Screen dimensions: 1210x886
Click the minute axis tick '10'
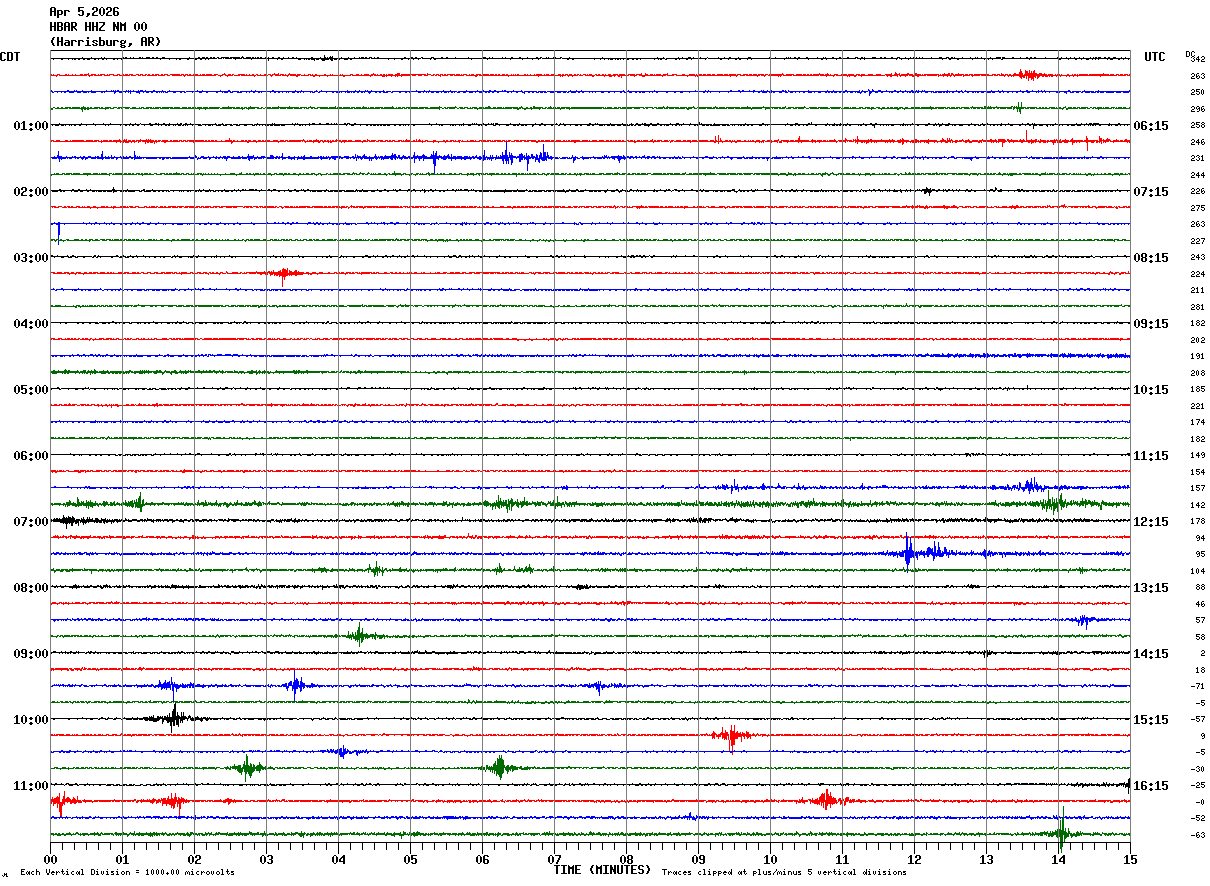770,859
